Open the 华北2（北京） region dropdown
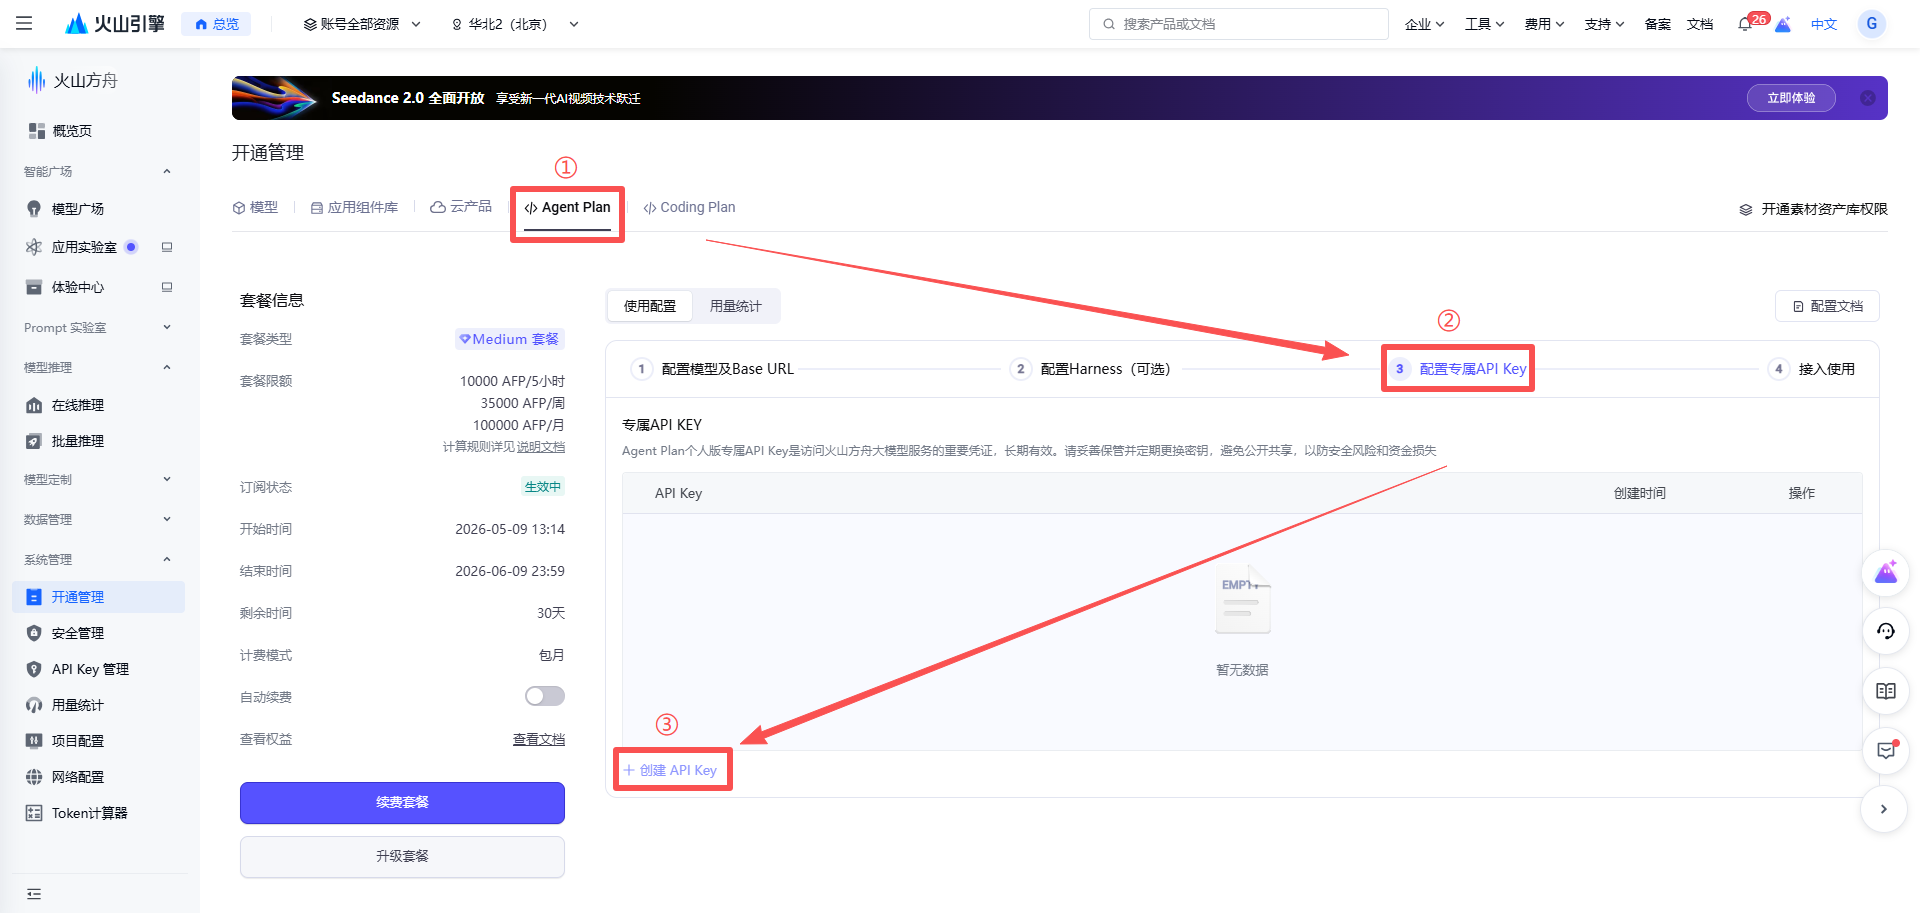Screen dimensions: 1920x913 (515, 24)
